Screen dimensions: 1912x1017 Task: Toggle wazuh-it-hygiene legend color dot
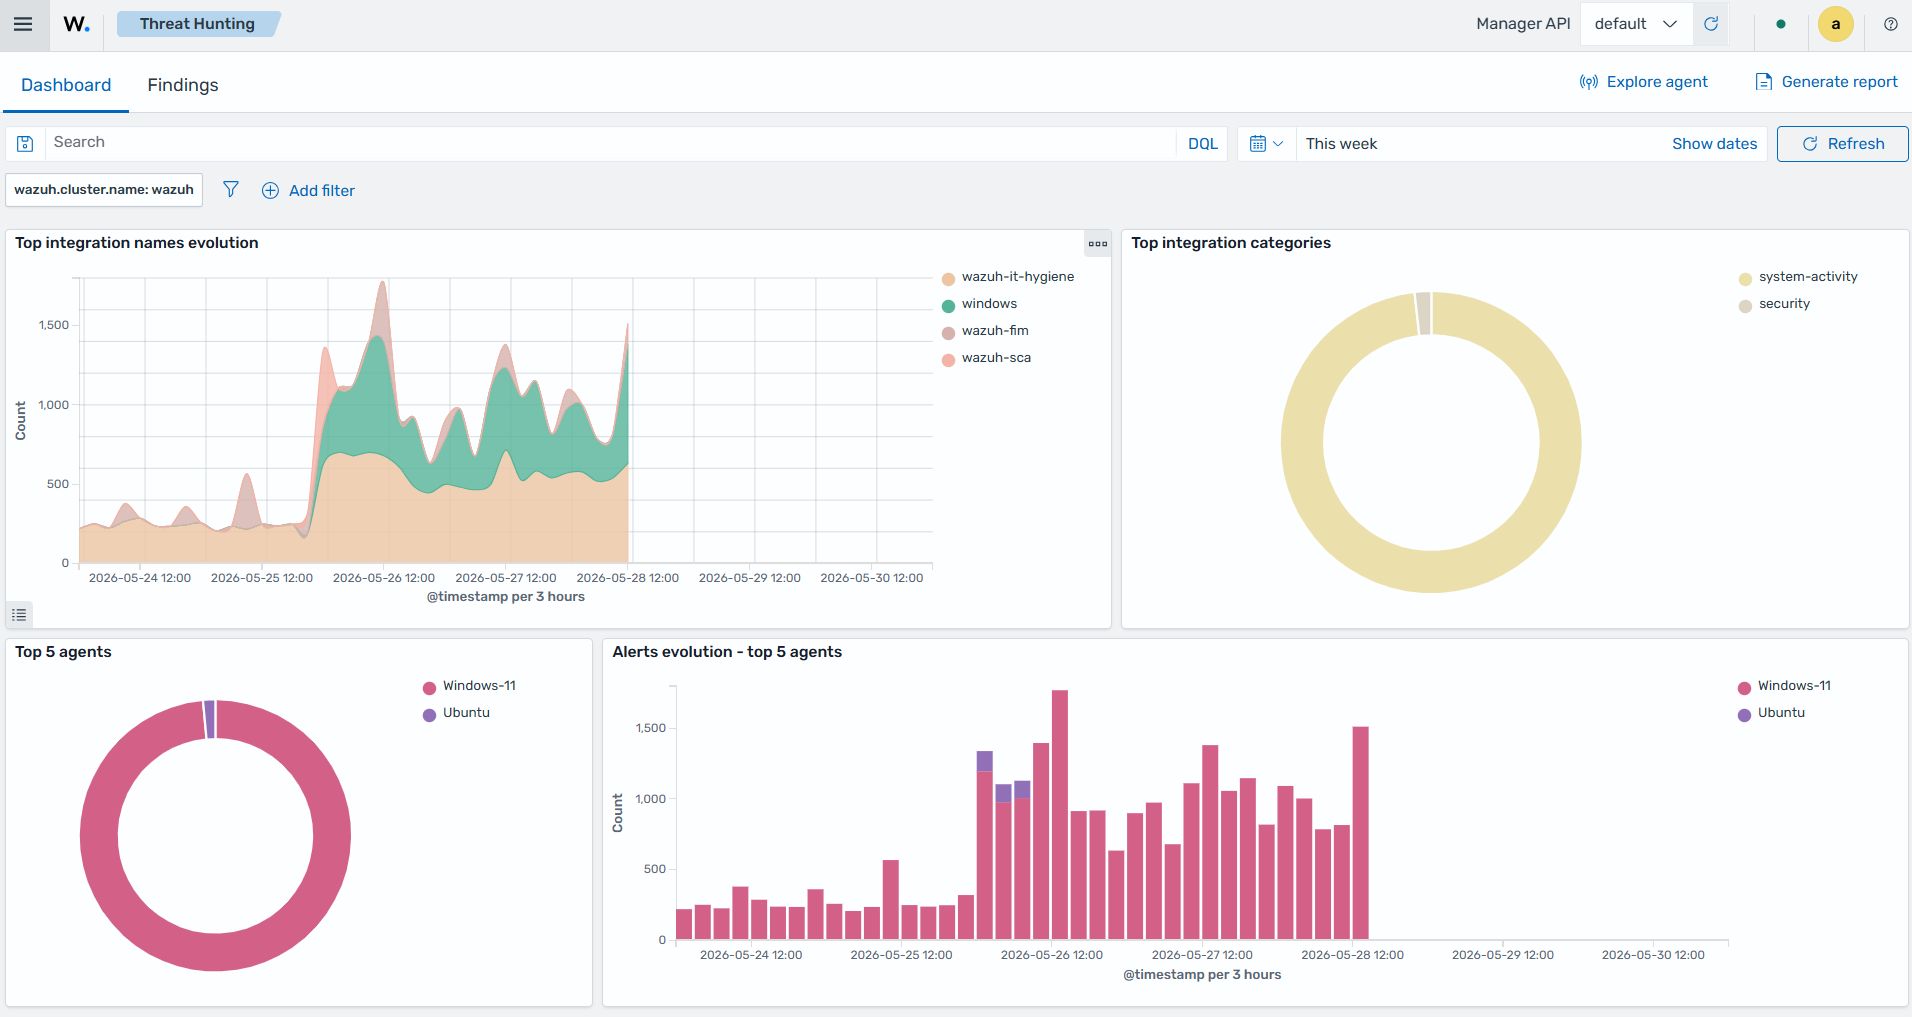click(x=948, y=278)
